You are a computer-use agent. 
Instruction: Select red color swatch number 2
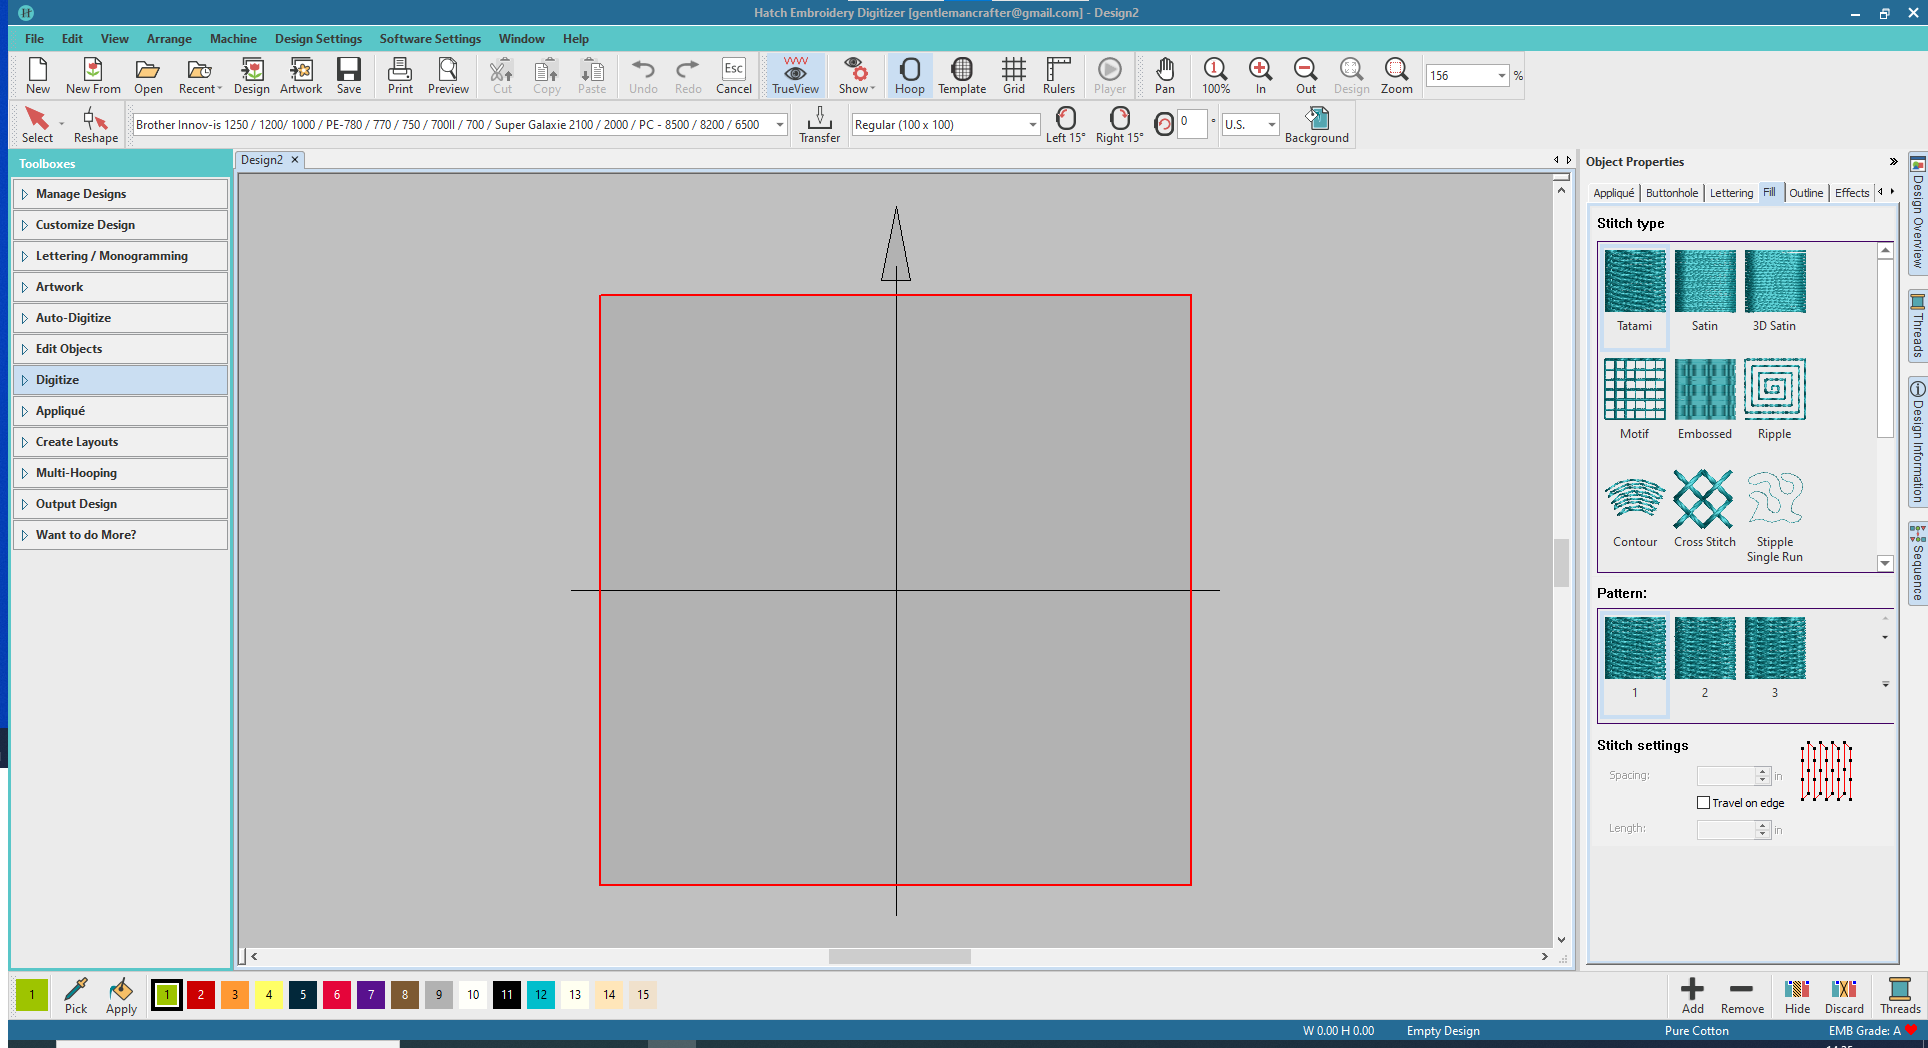pyautogui.click(x=201, y=995)
